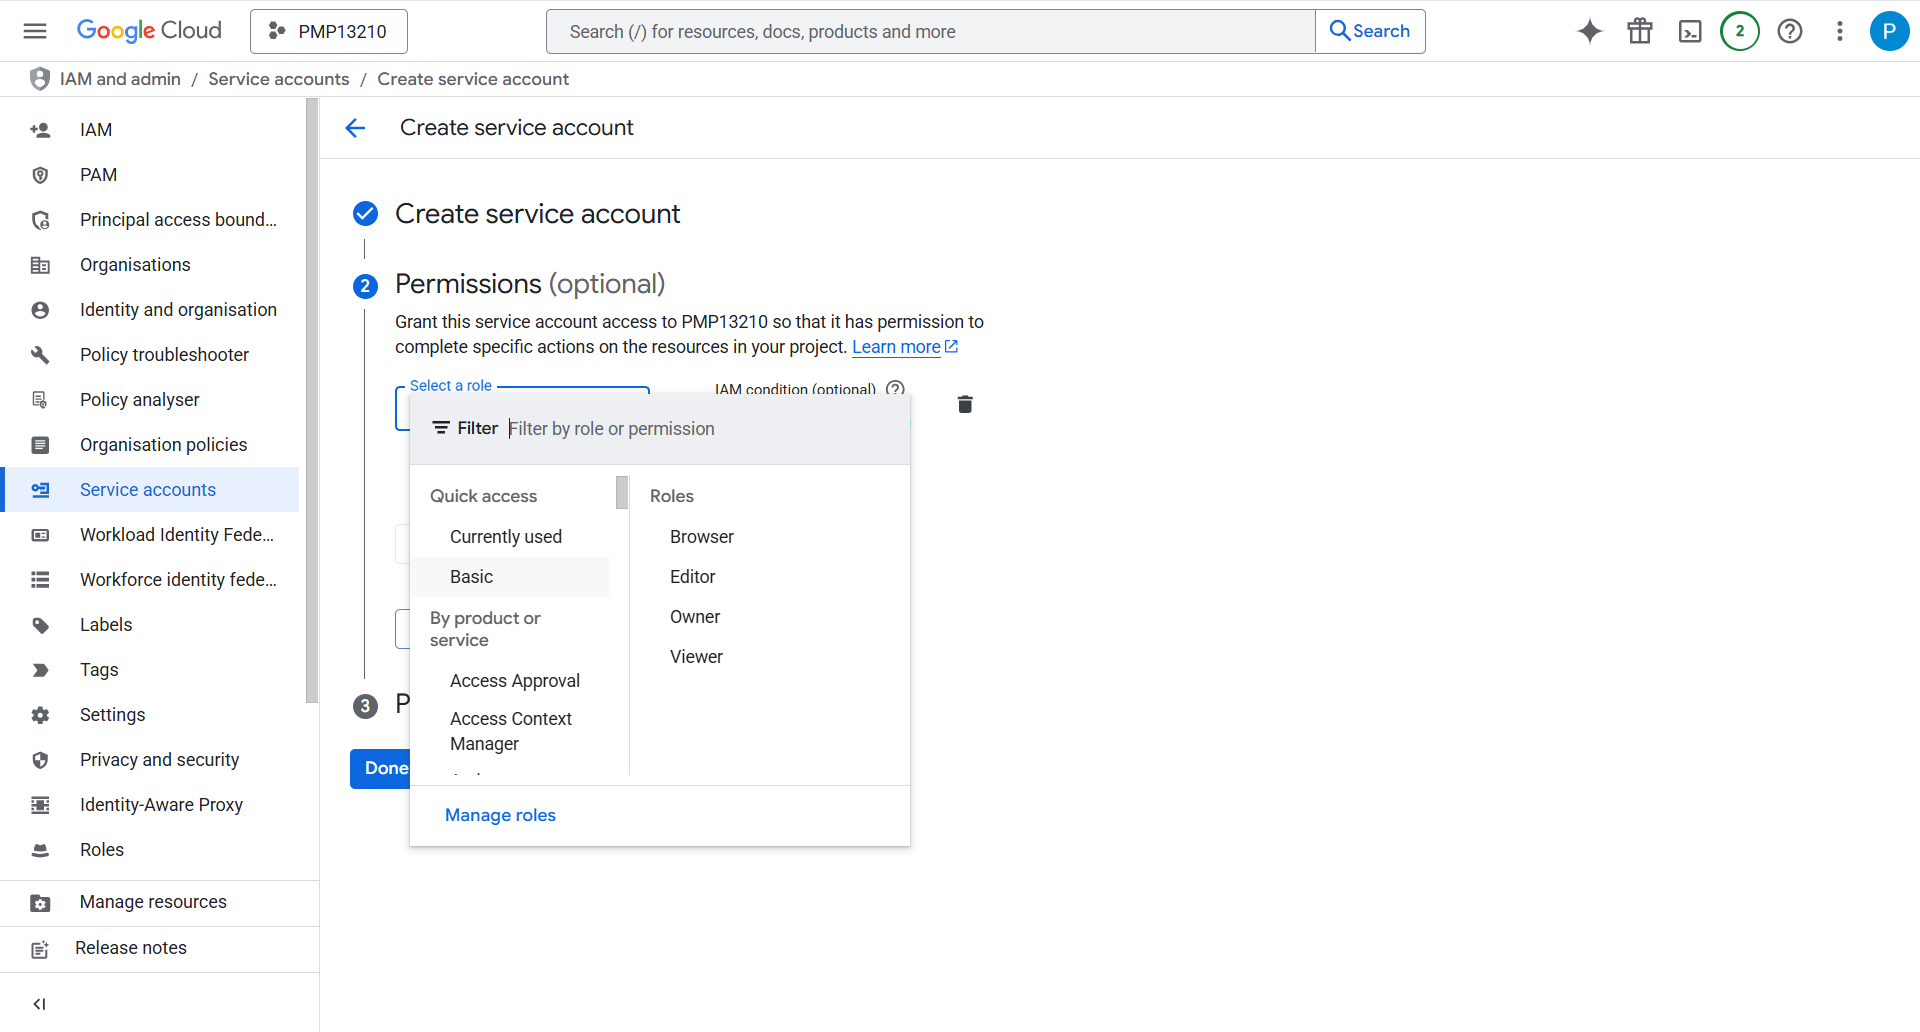Image resolution: width=1920 pixels, height=1032 pixels.
Task: Focus the Filter by role input
Action: coord(700,429)
